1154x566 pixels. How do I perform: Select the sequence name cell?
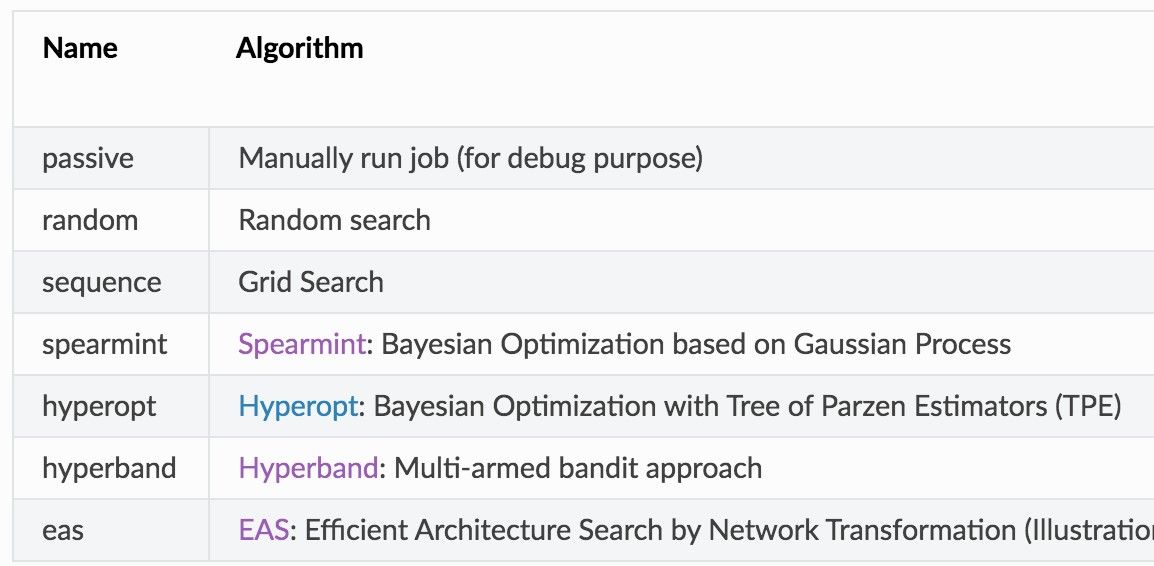111,282
